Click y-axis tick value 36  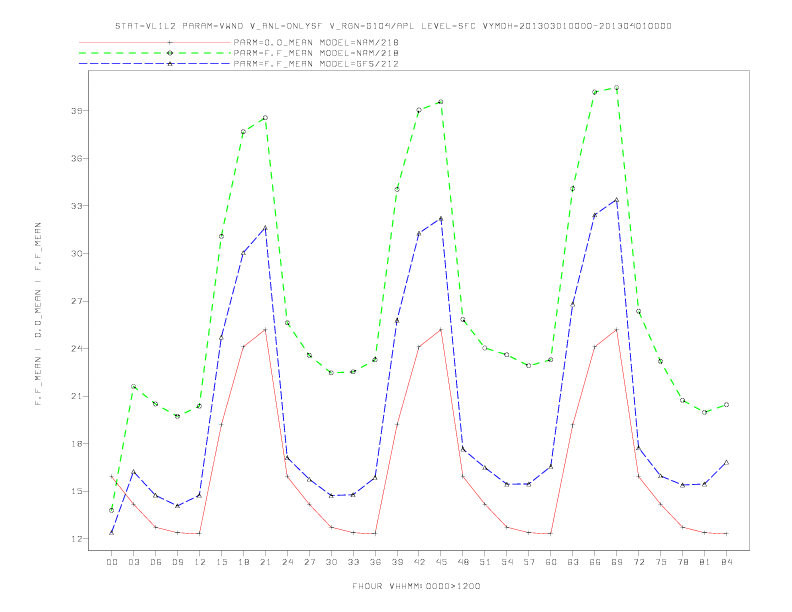(77, 158)
